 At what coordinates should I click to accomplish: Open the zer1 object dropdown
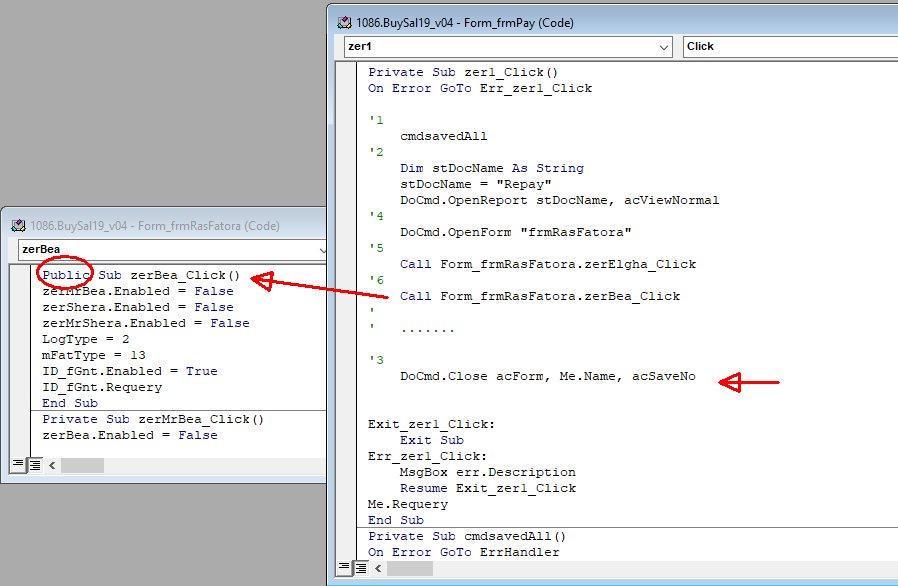click(664, 46)
